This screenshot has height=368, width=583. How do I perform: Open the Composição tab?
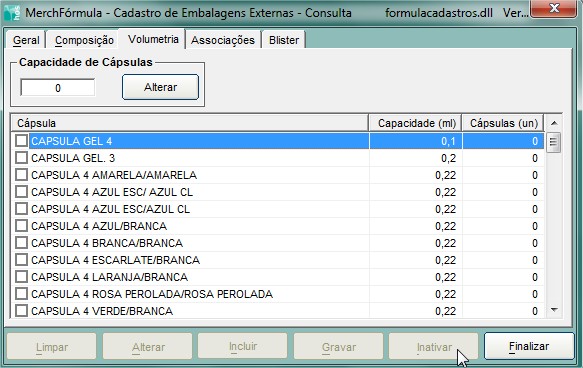pyautogui.click(x=84, y=40)
